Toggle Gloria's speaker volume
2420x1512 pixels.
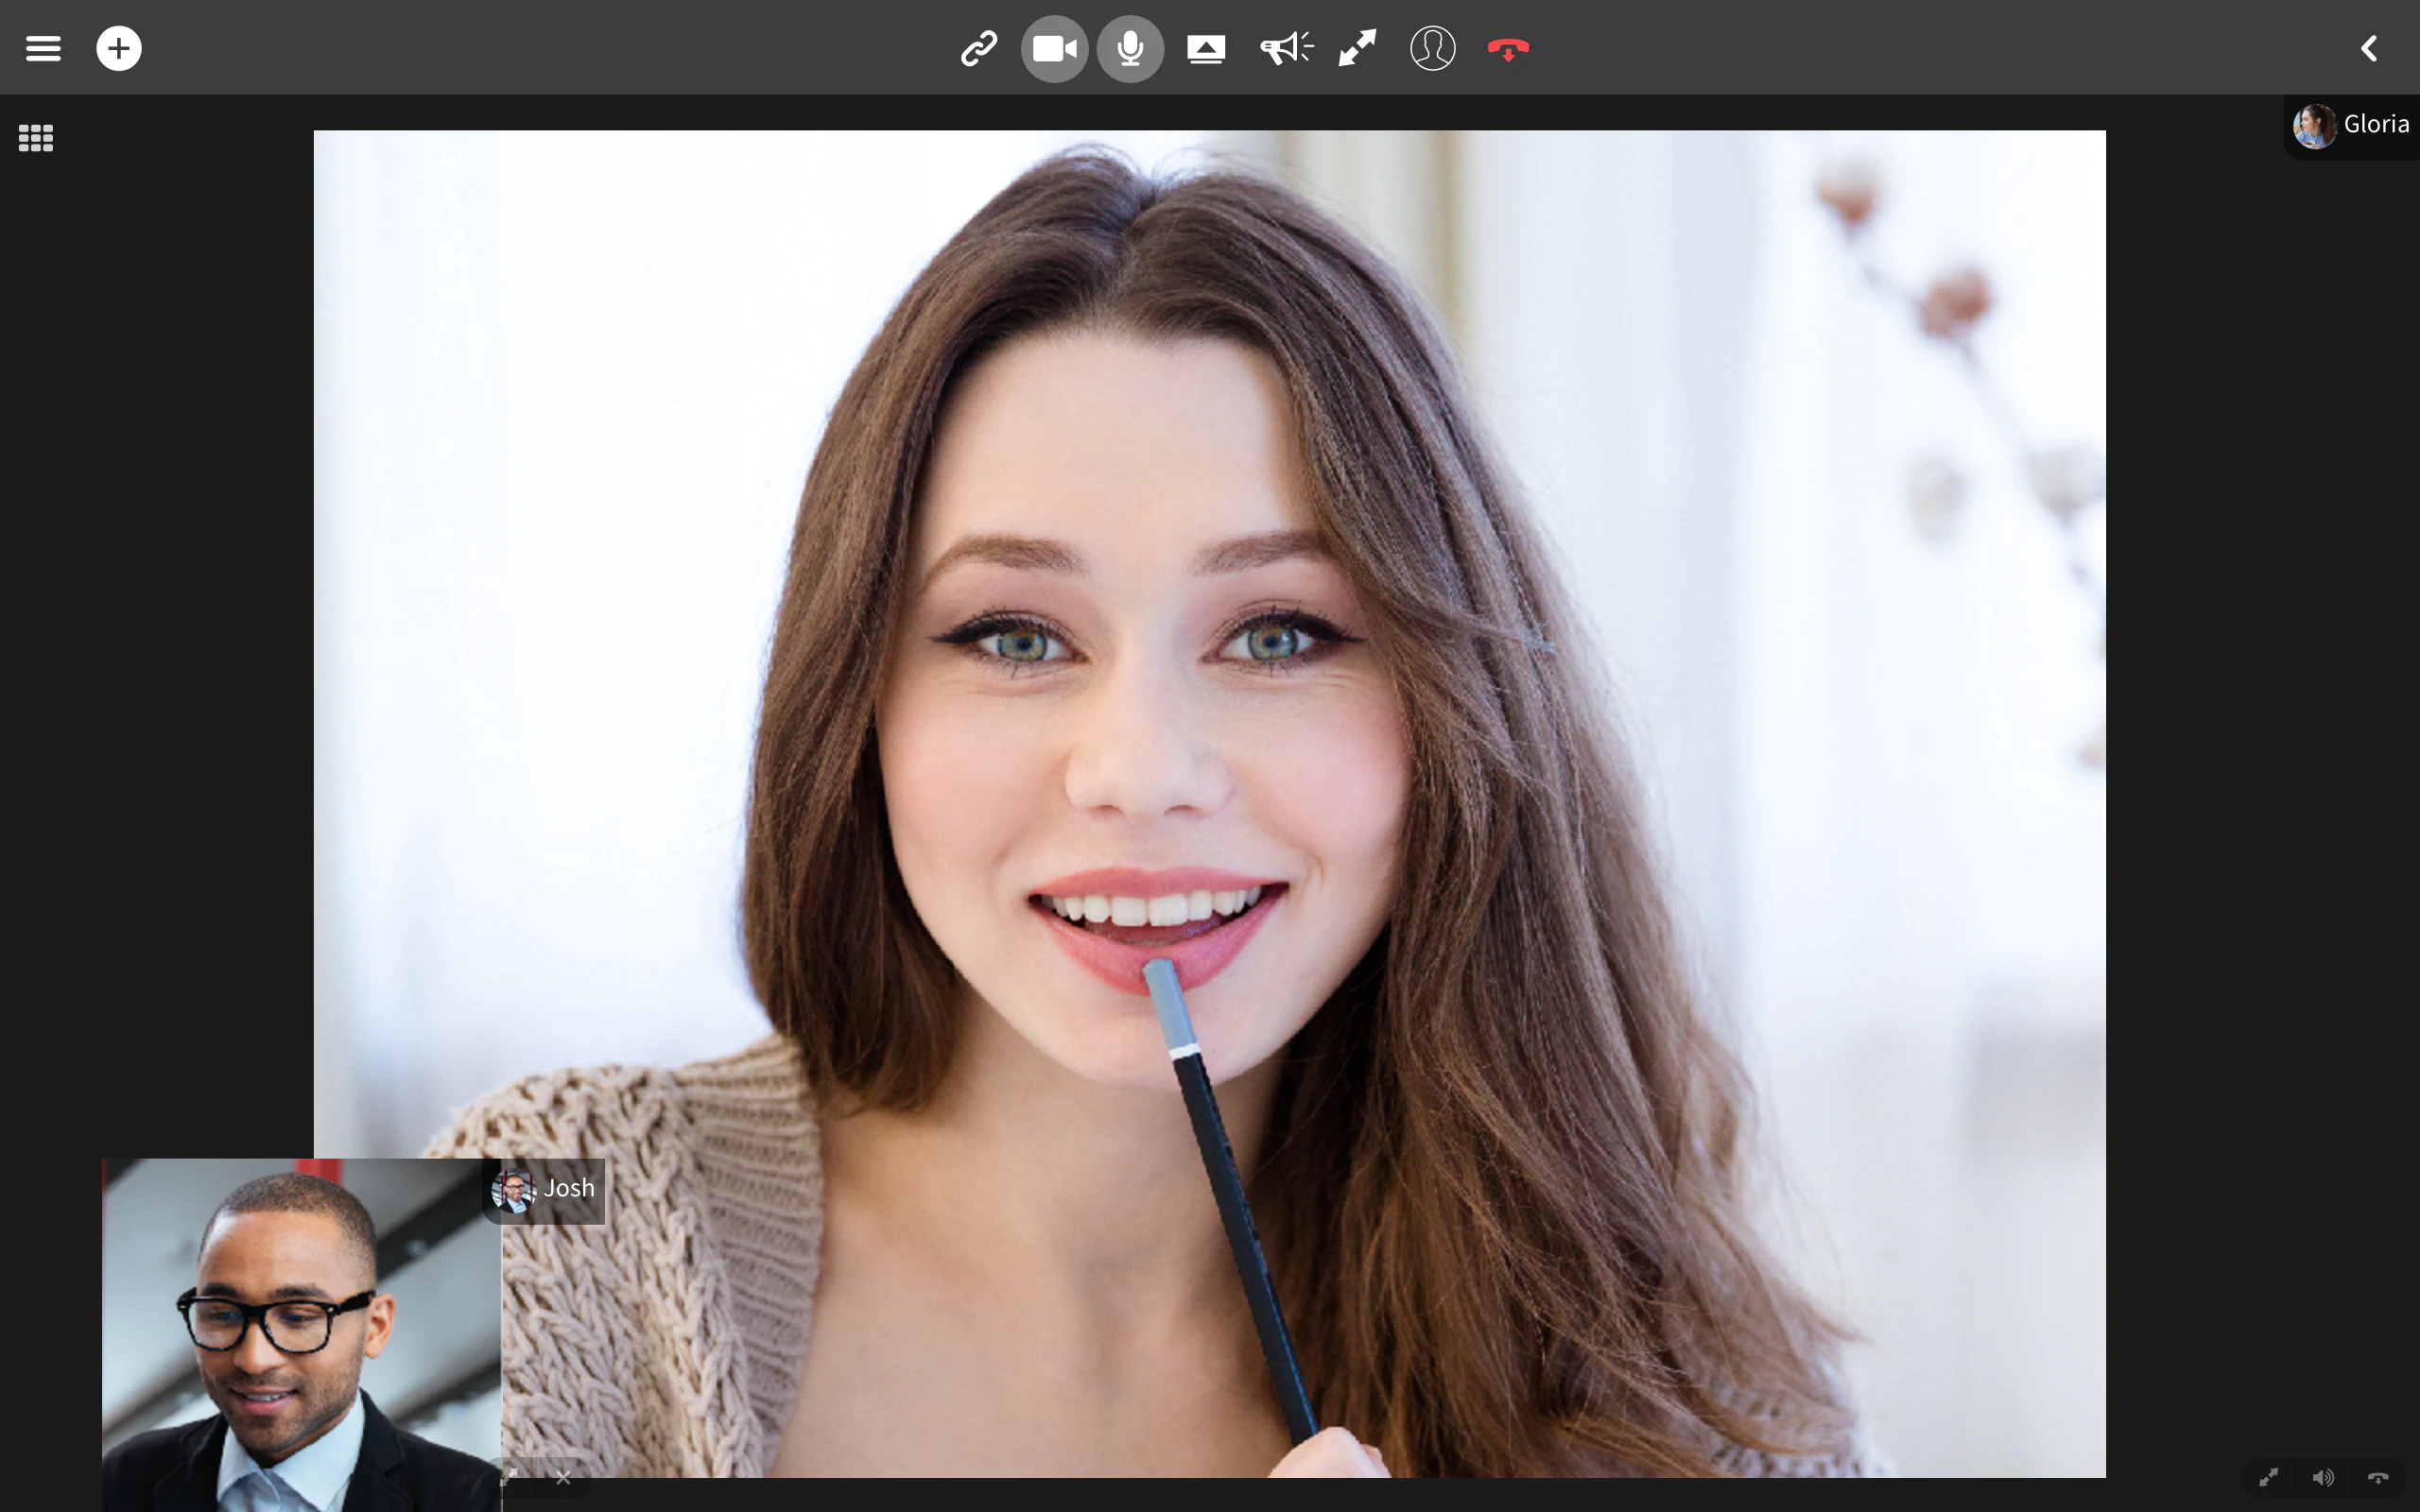coord(2323,1477)
